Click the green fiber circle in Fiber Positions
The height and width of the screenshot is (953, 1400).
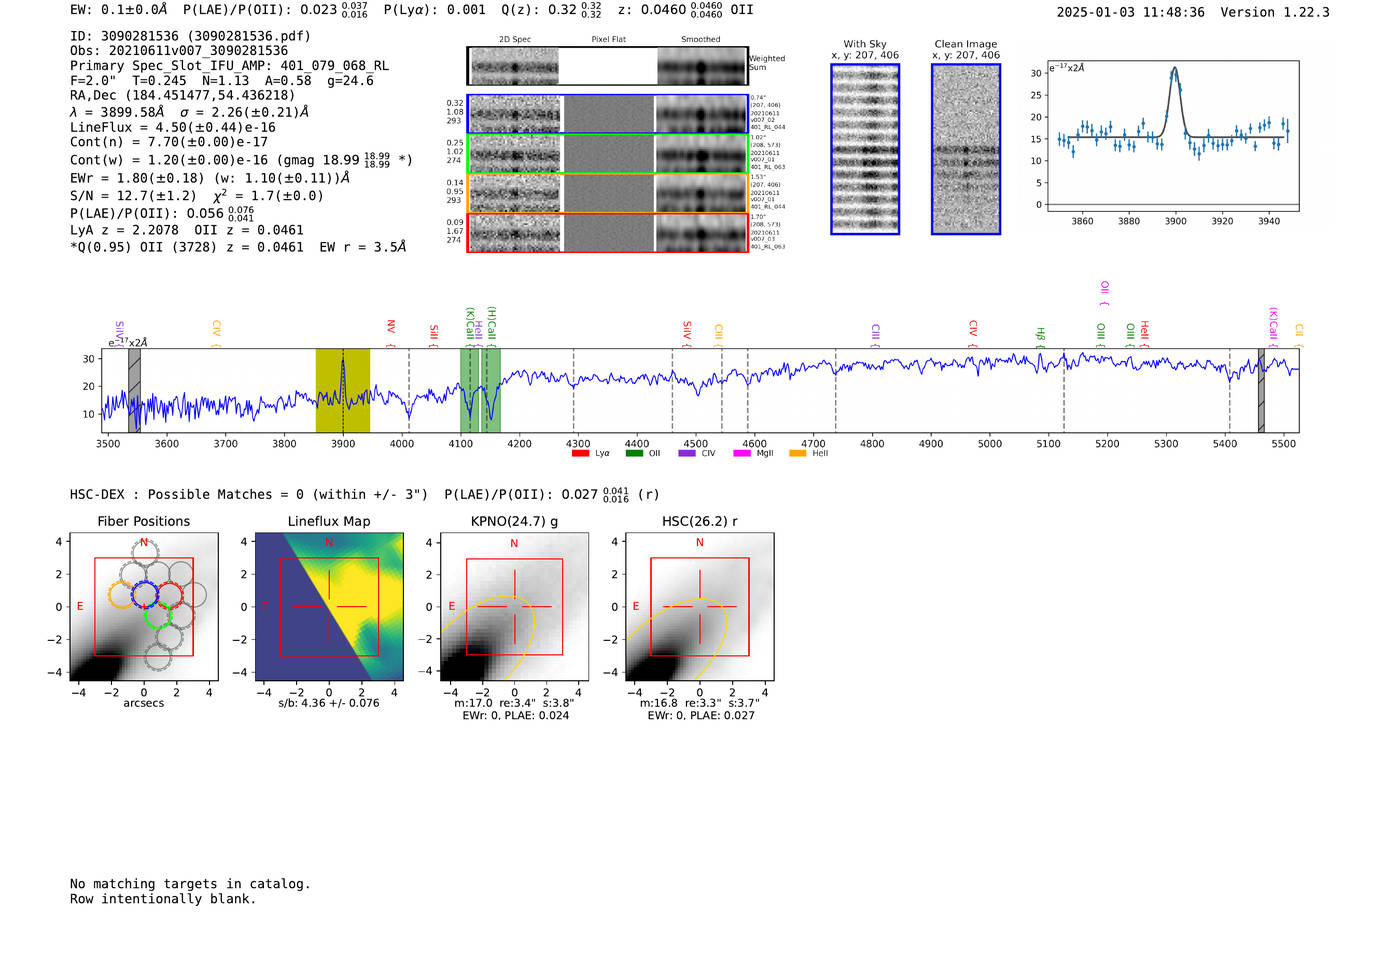(x=158, y=615)
